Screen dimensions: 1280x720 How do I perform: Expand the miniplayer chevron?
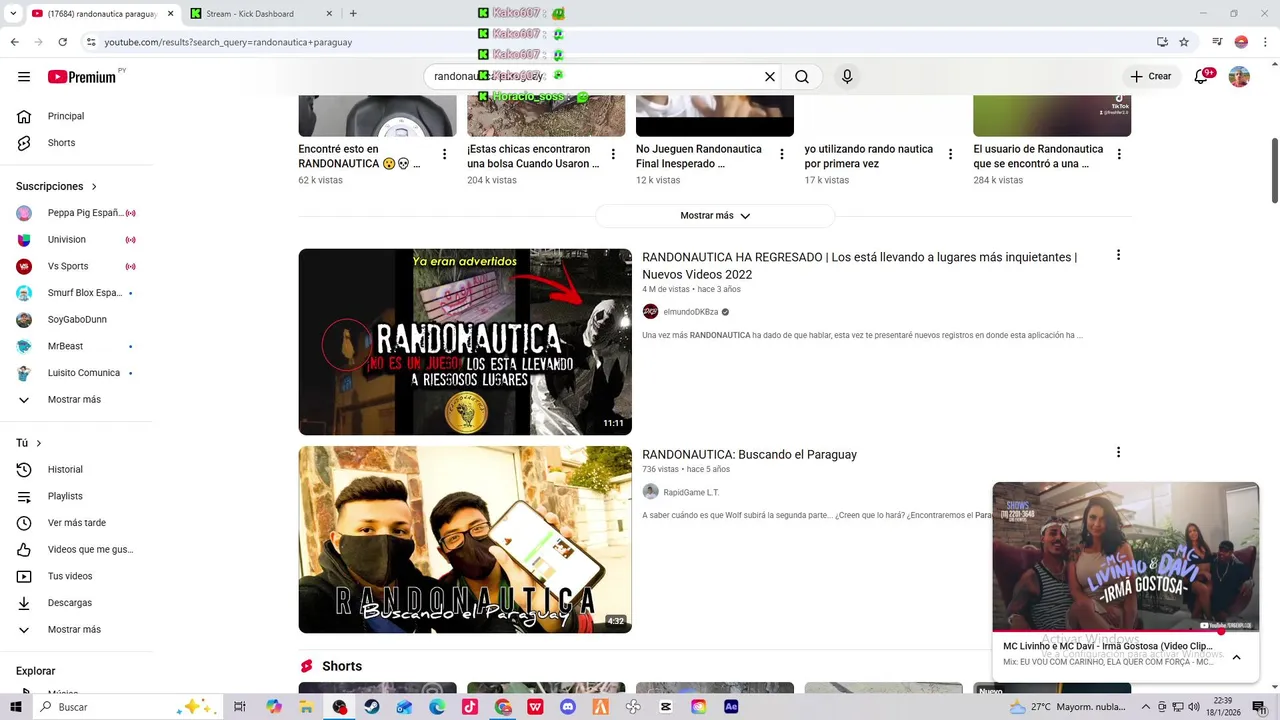point(1236,657)
